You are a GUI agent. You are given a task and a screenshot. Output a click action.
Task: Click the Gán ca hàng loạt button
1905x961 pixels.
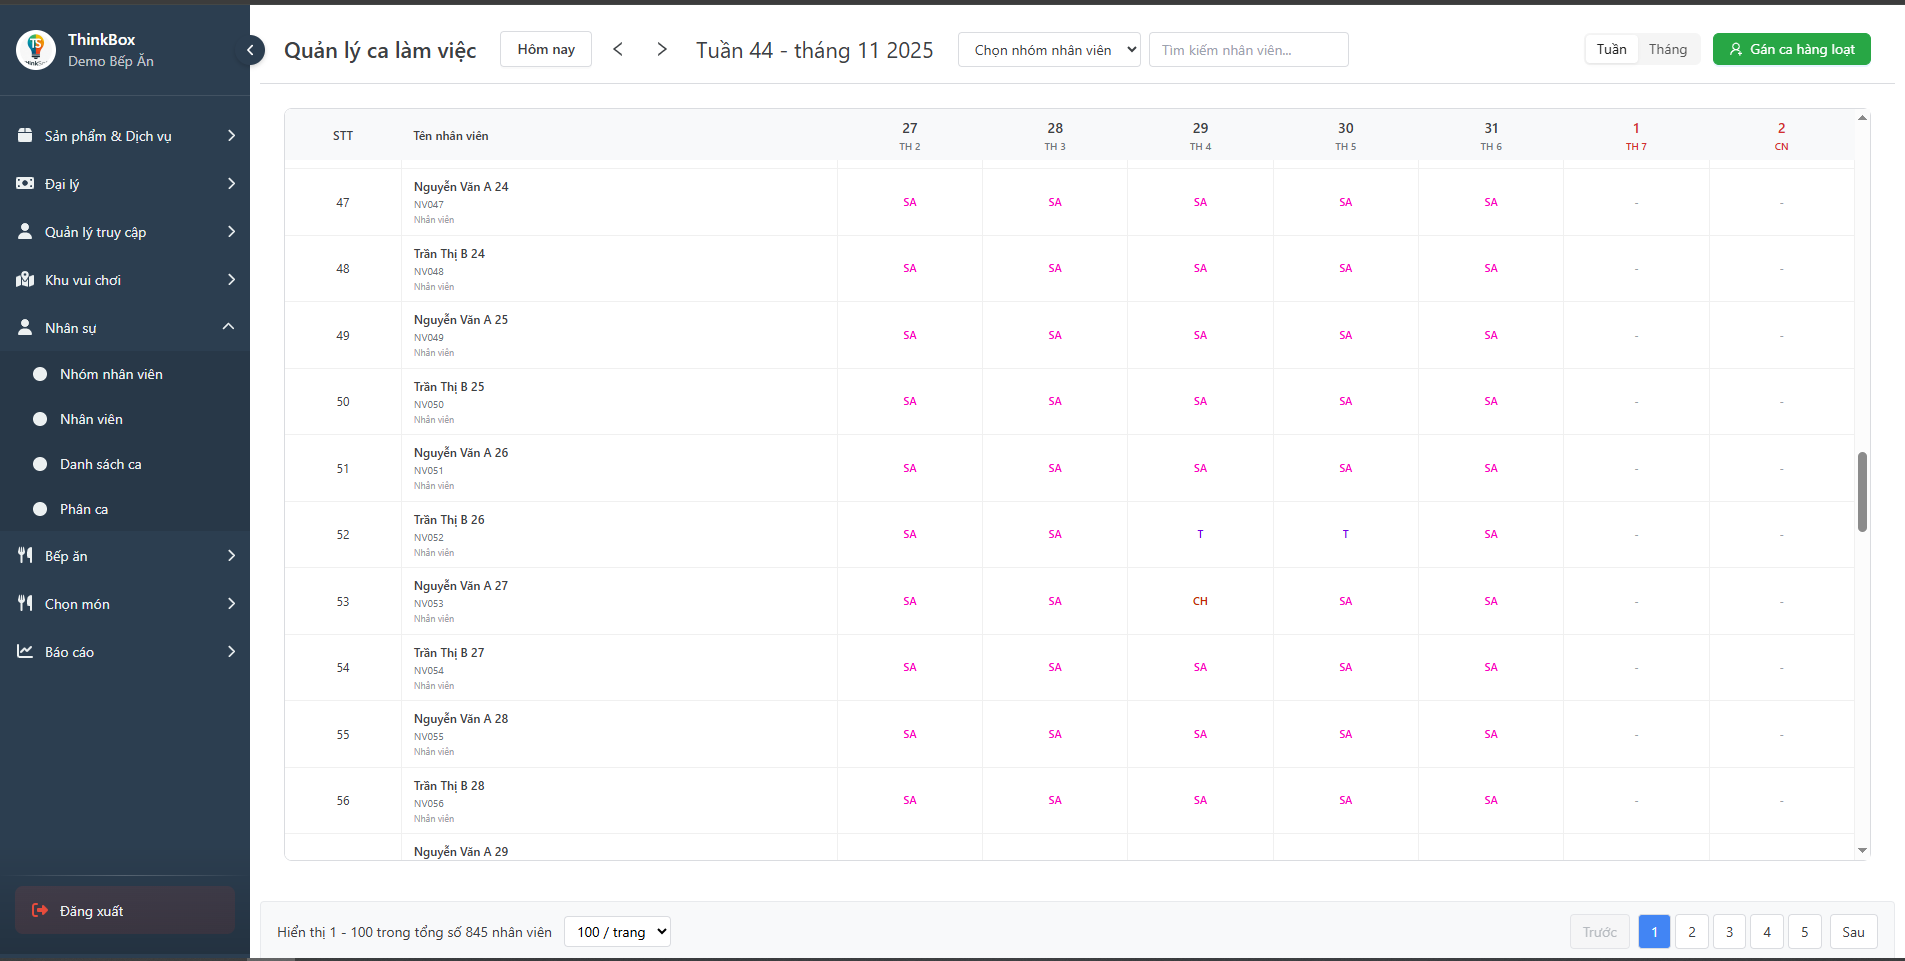(x=1791, y=49)
